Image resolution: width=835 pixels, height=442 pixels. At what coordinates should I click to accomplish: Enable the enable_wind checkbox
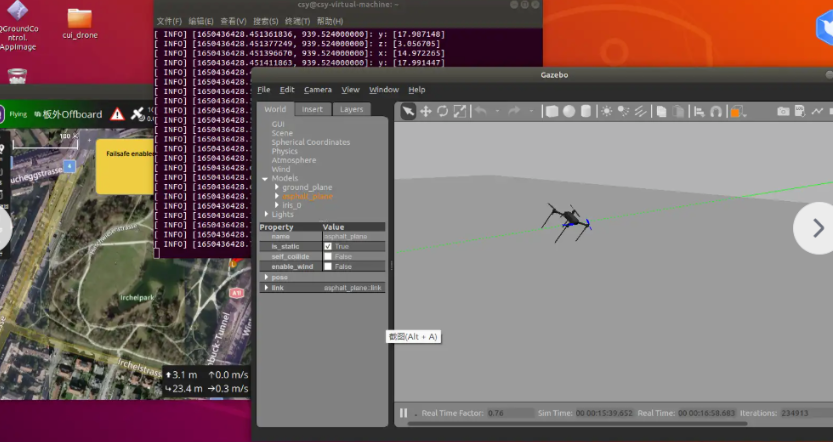click(x=328, y=266)
